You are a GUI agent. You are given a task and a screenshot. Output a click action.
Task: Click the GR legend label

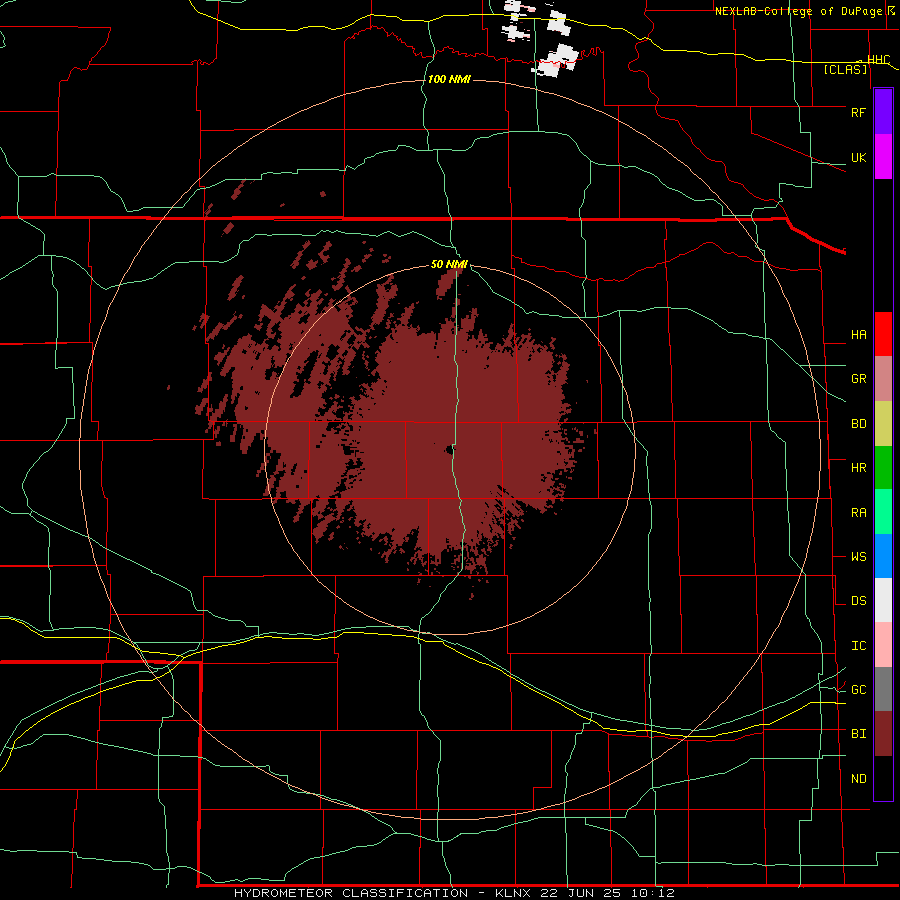click(x=858, y=379)
